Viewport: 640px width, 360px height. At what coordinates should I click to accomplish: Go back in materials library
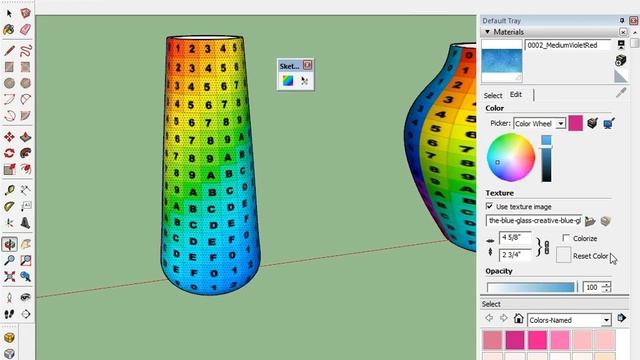489,318
